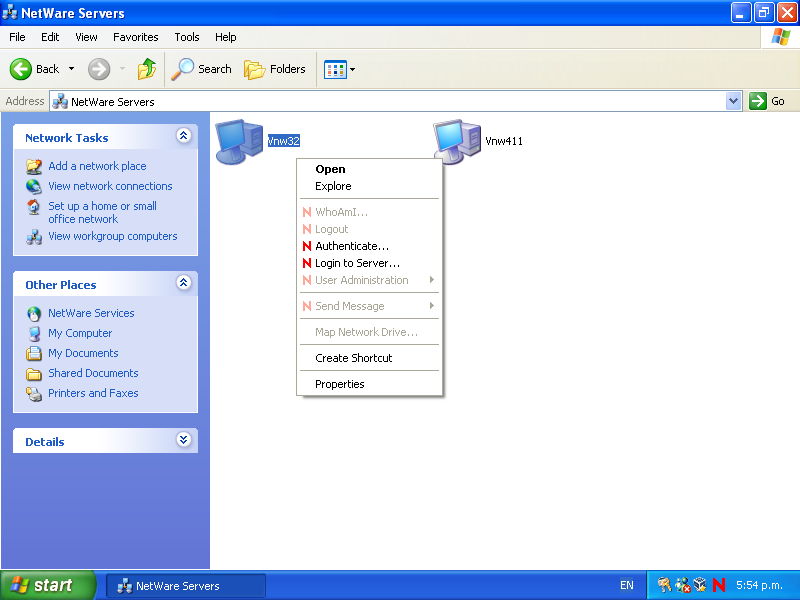Toggle the Folders pane button
This screenshot has height=600, width=800.
(x=275, y=69)
